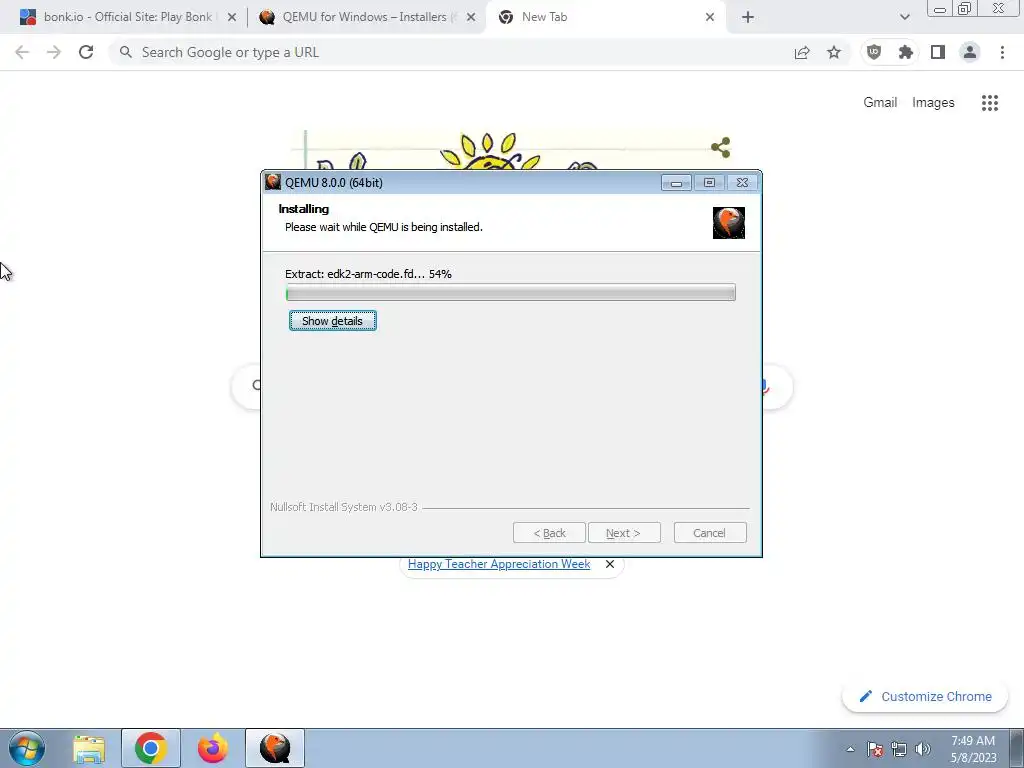
Task: Click the Show details button in the installer
Action: pos(332,321)
